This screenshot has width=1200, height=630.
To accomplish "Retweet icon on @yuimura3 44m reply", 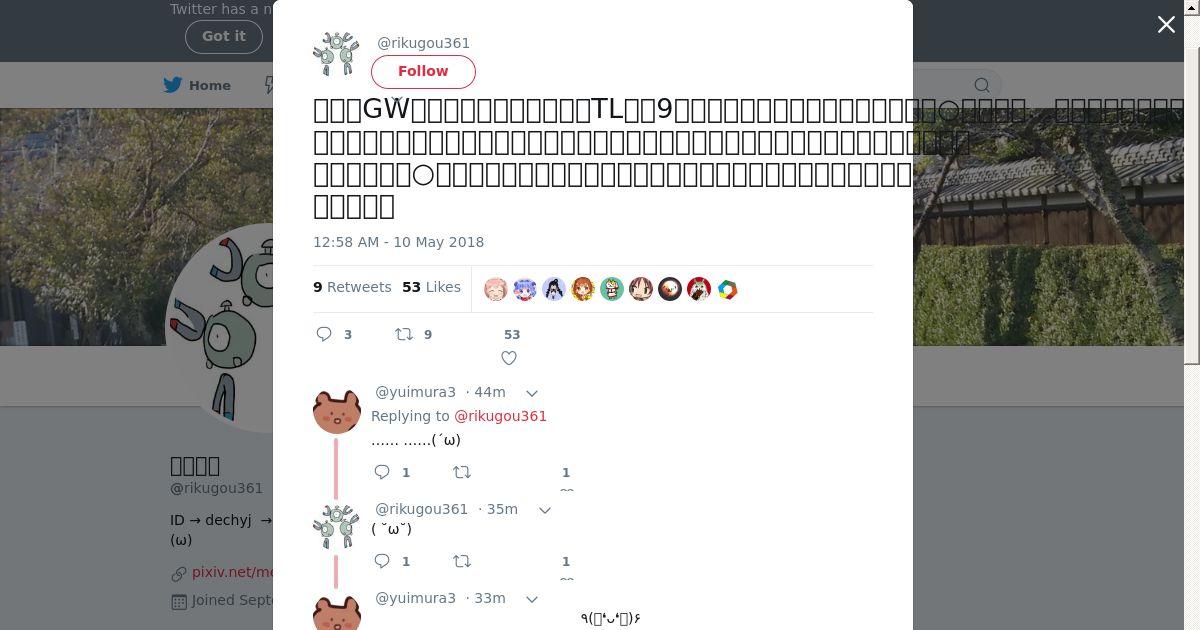I will click(462, 472).
